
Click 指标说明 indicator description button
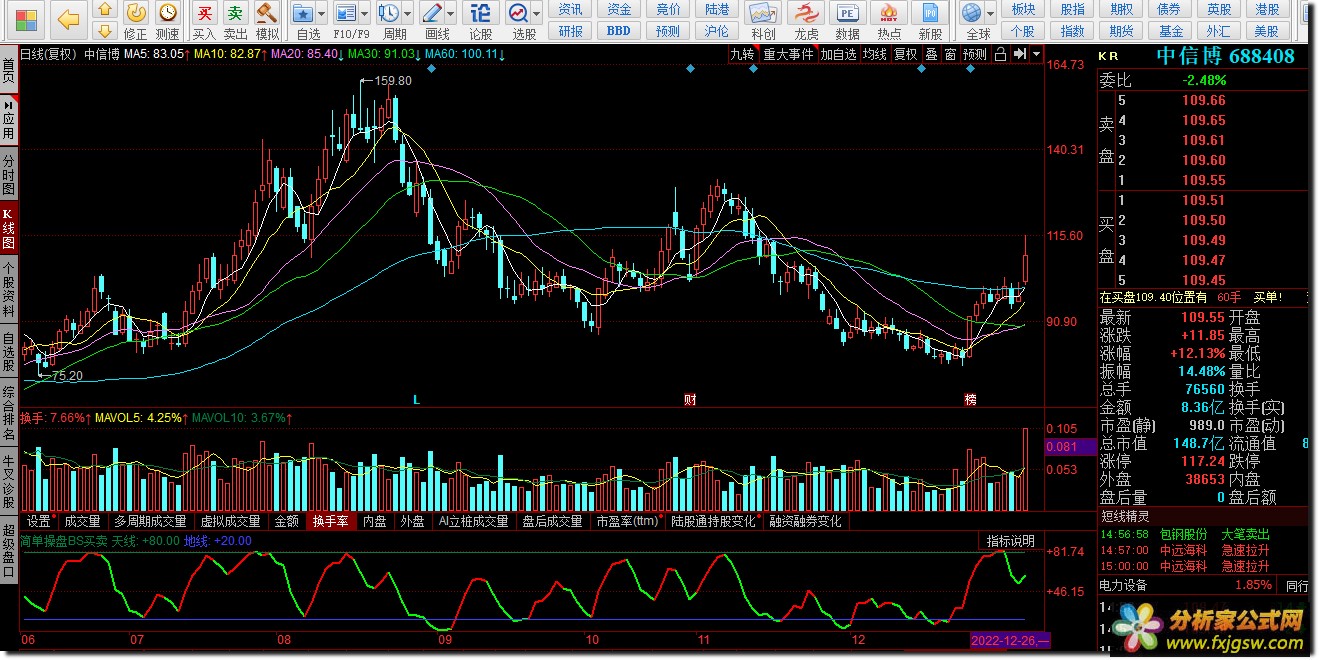(1011, 541)
